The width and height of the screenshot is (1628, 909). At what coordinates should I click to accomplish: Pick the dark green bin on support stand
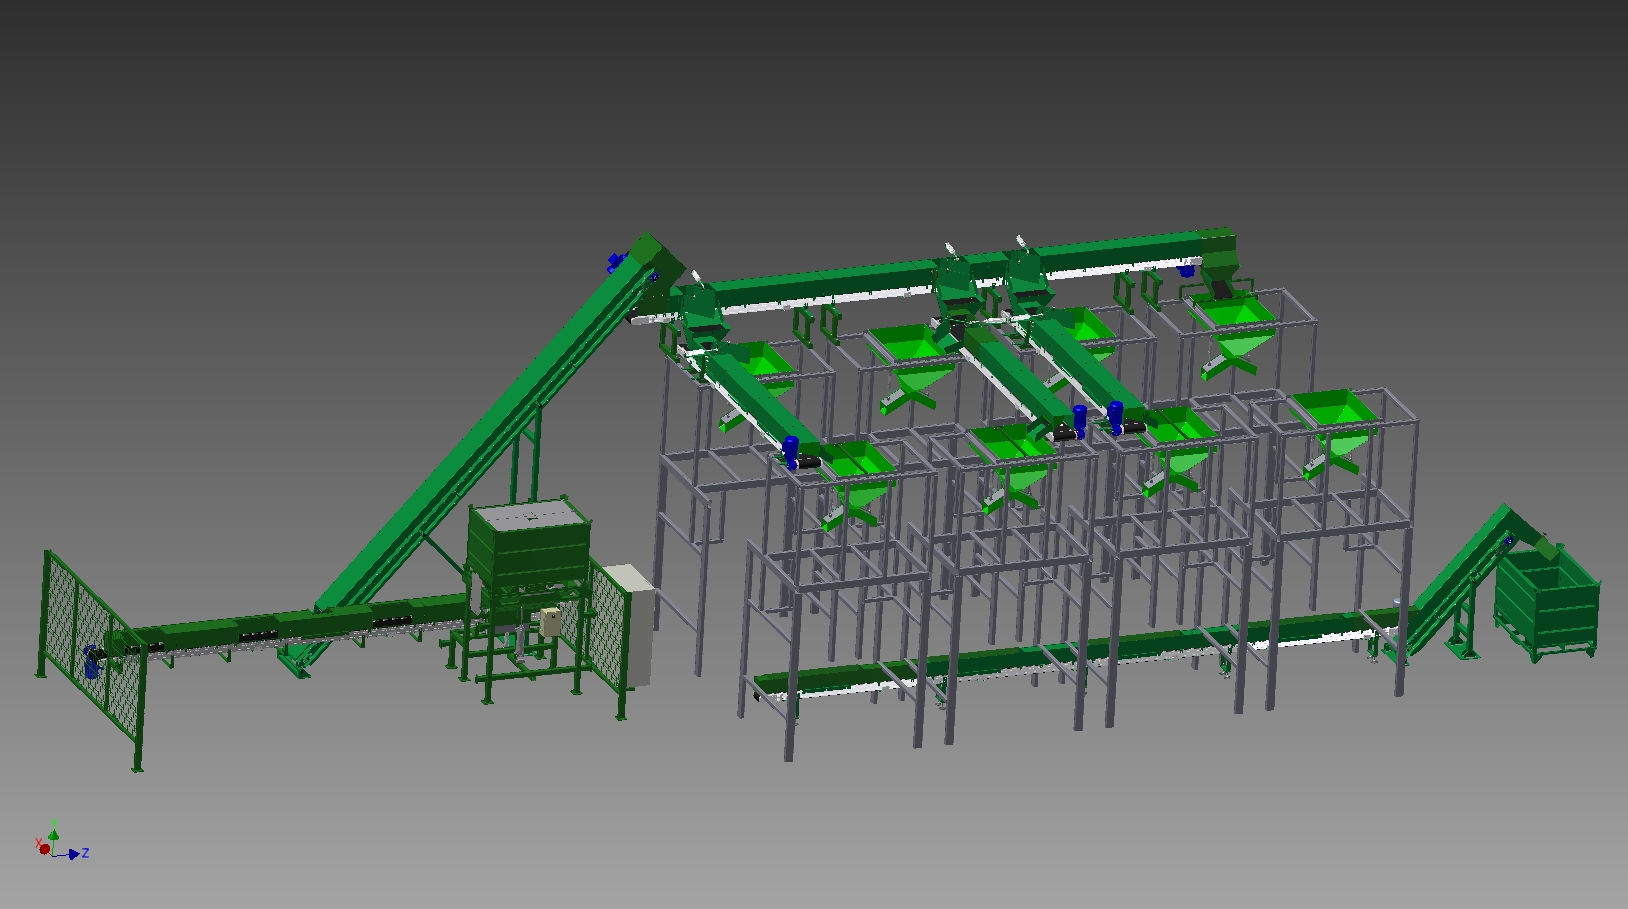tap(528, 548)
